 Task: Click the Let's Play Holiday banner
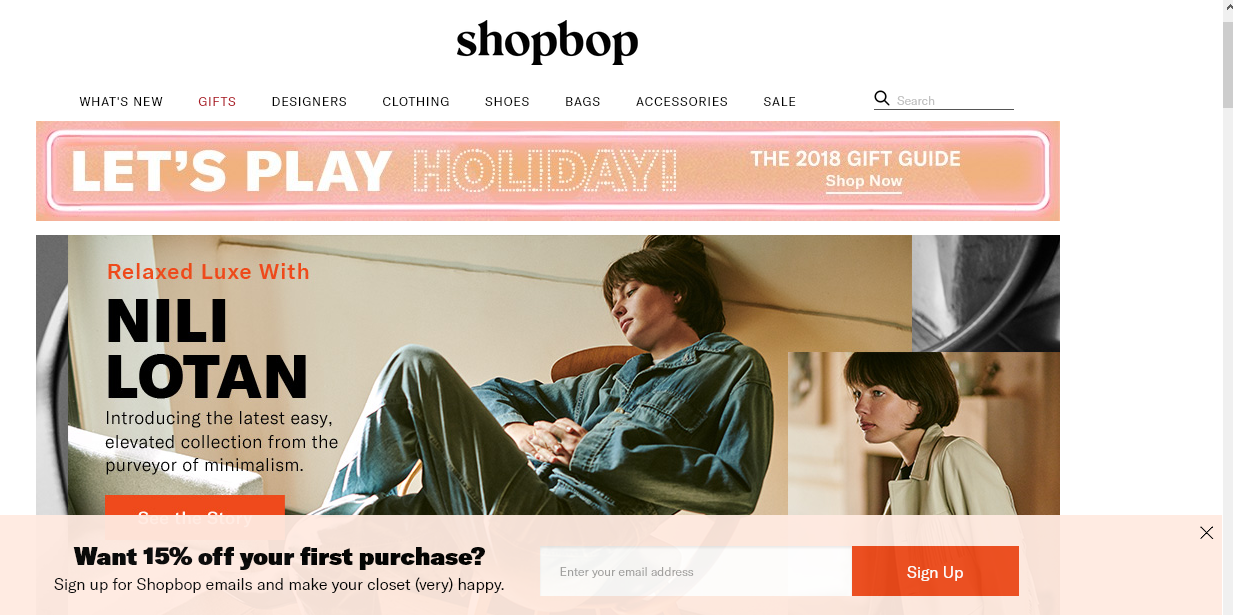point(548,171)
